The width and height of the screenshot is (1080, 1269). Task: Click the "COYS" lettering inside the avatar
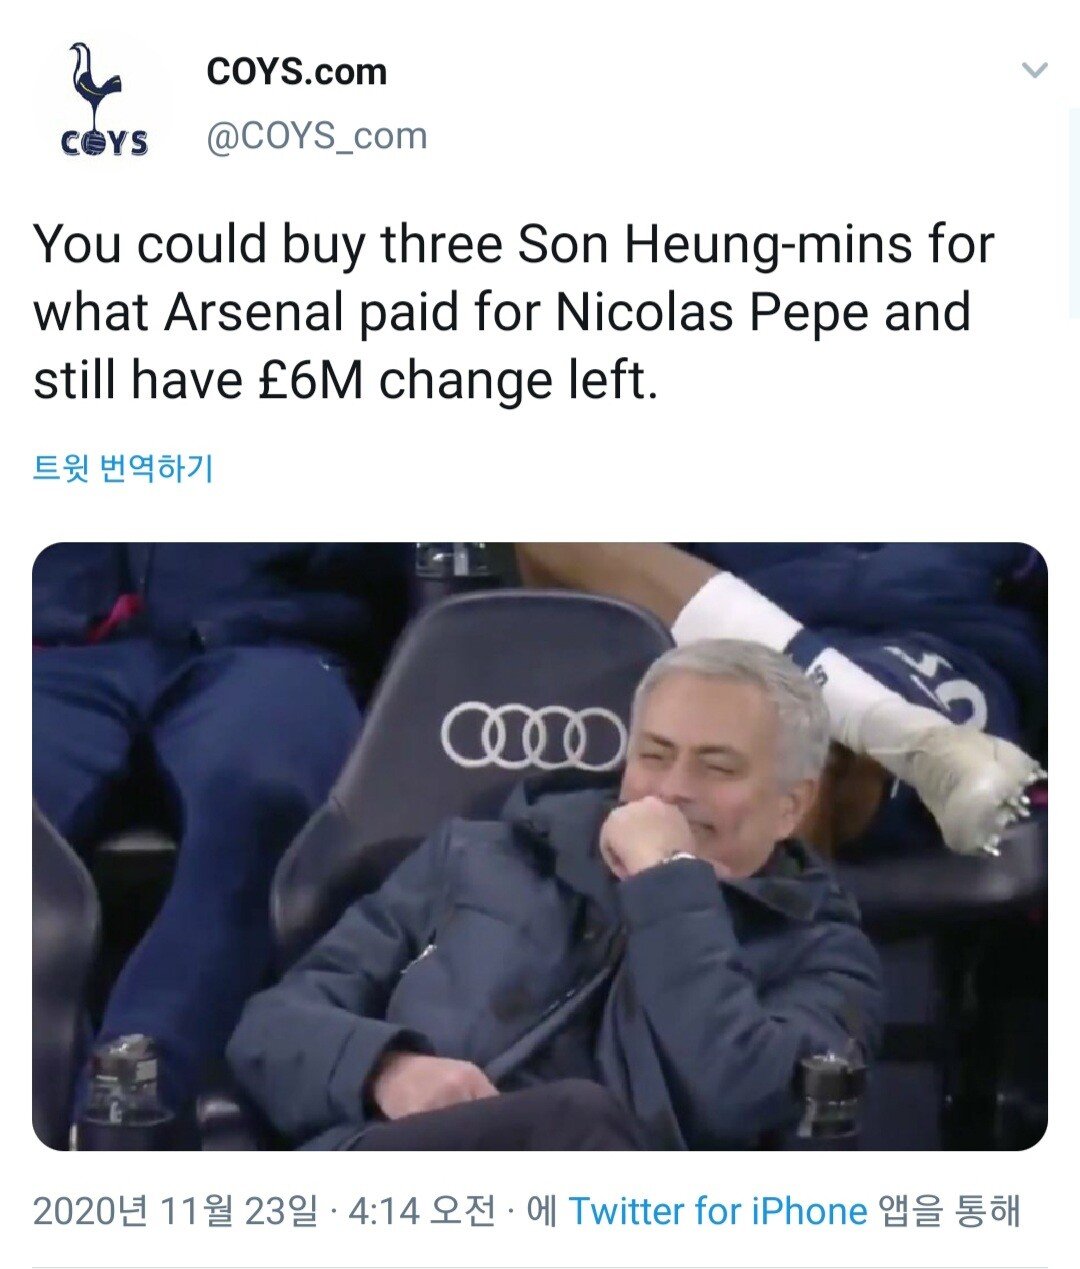[x=104, y=144]
